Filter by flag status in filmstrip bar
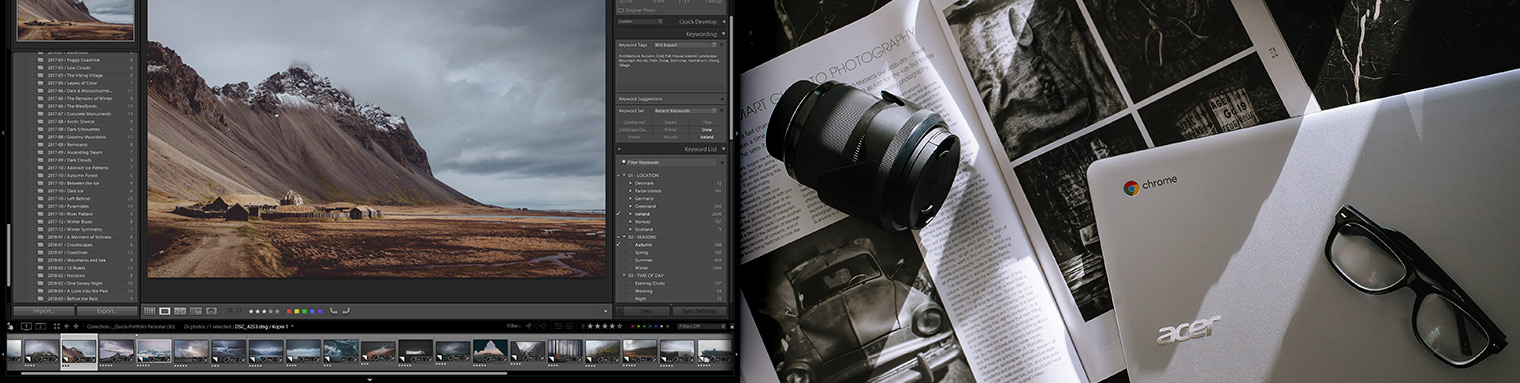This screenshot has height=383, width=1520. (x=536, y=326)
